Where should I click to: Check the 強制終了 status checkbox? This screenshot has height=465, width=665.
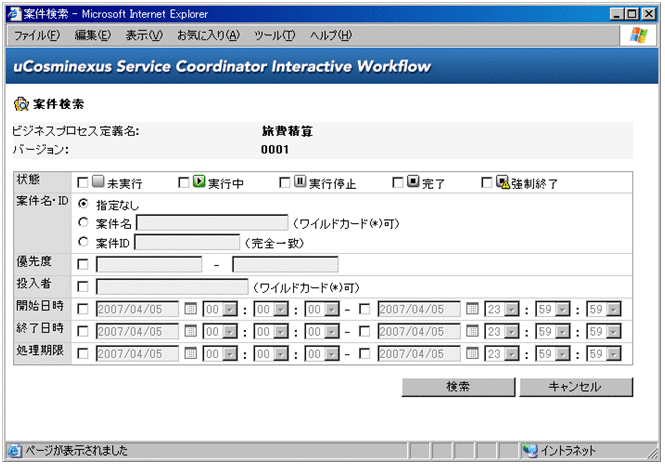coord(487,183)
